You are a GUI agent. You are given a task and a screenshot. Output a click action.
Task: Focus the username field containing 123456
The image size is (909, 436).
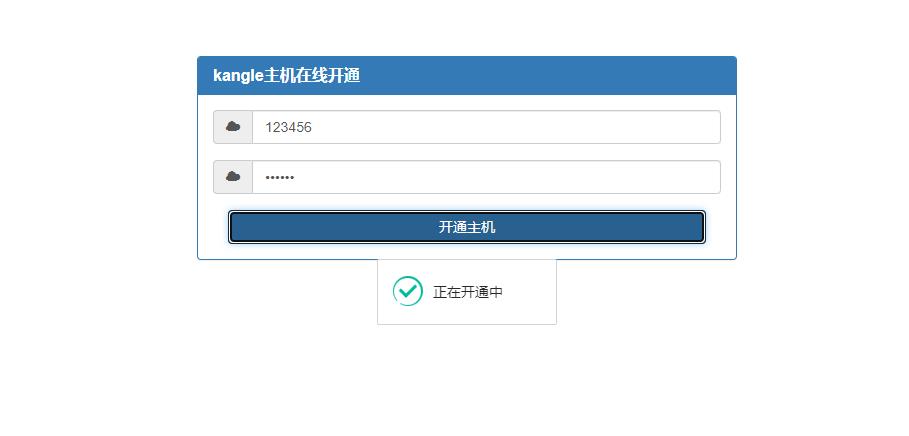tap(486, 127)
